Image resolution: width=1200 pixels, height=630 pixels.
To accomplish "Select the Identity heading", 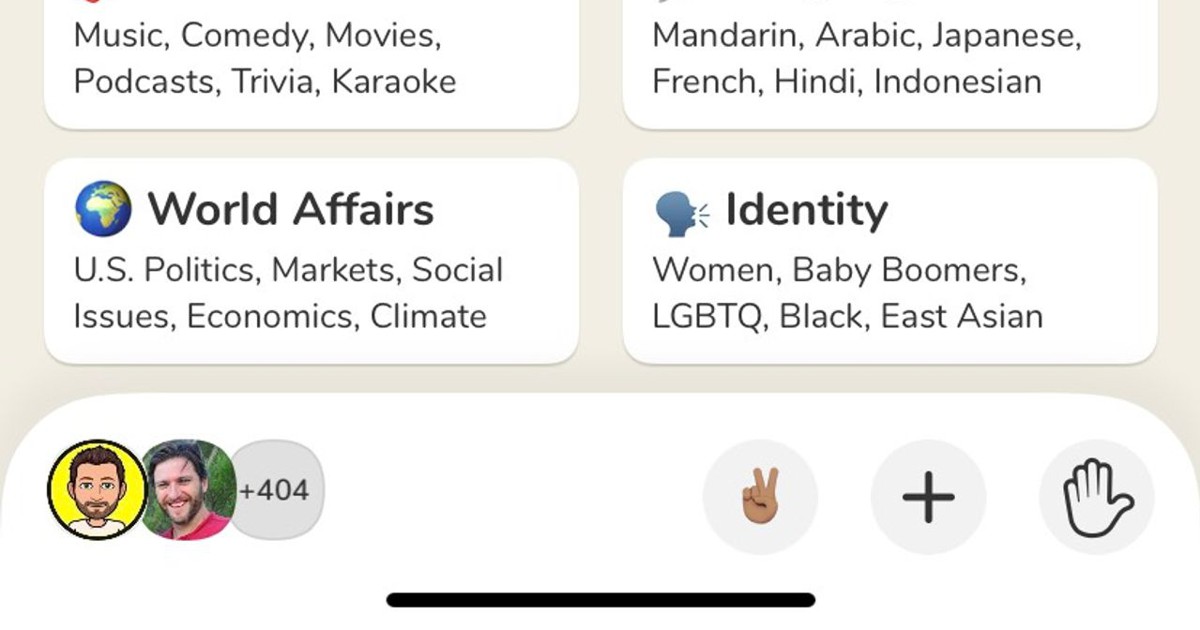I will coord(806,210).
